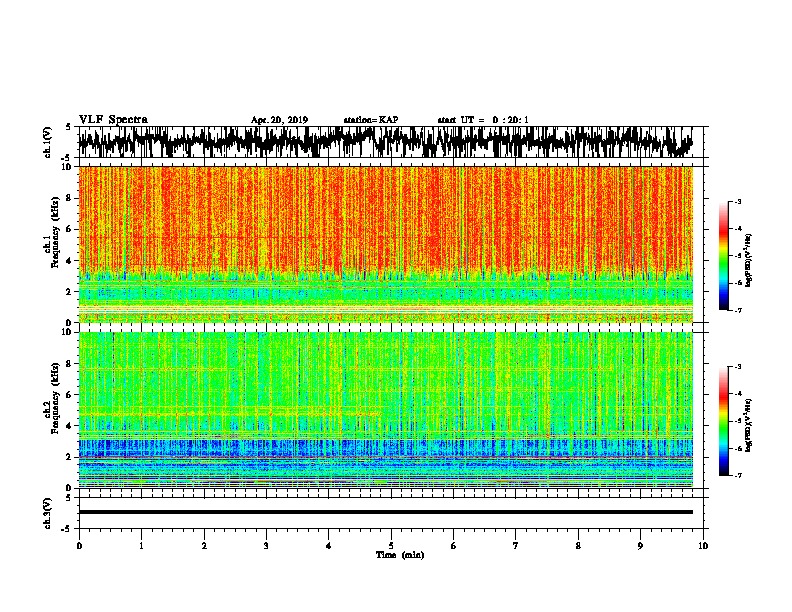Image resolution: width=792 pixels, height=612 pixels.
Task: Click the "ch.3(V)" axis label
Action: click(x=48, y=514)
